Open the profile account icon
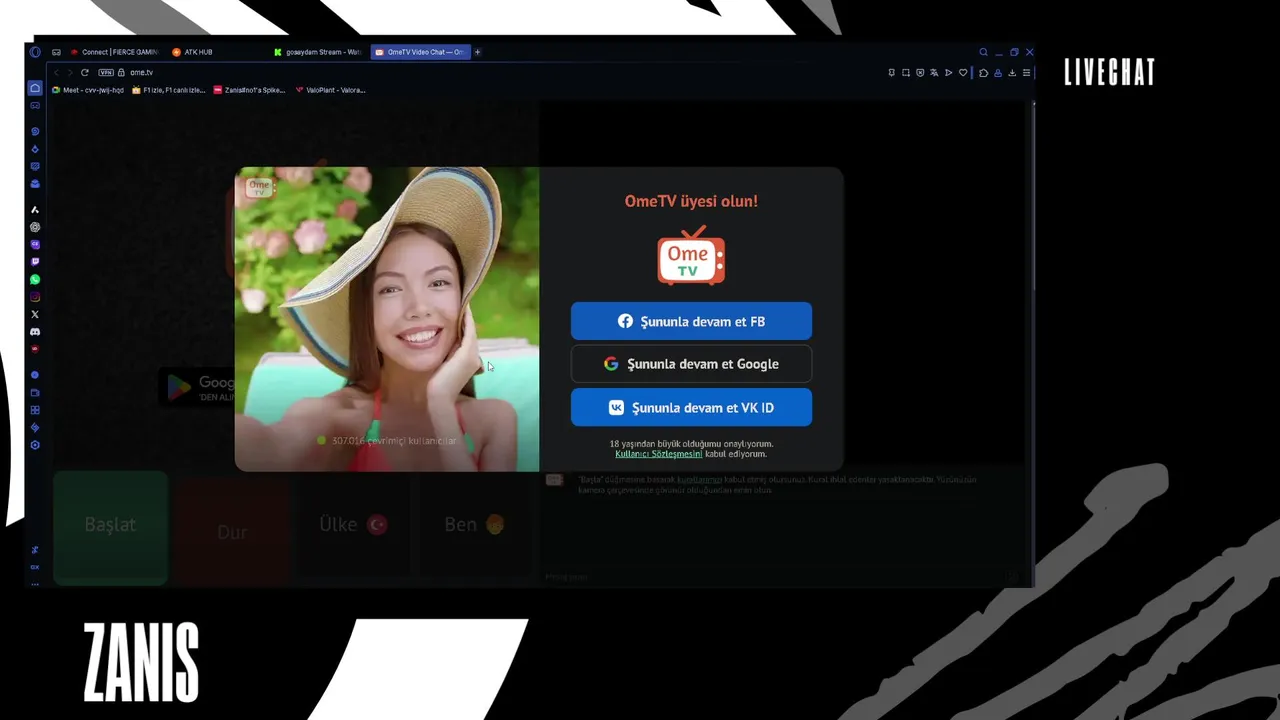This screenshot has width=1280, height=720. [997, 72]
